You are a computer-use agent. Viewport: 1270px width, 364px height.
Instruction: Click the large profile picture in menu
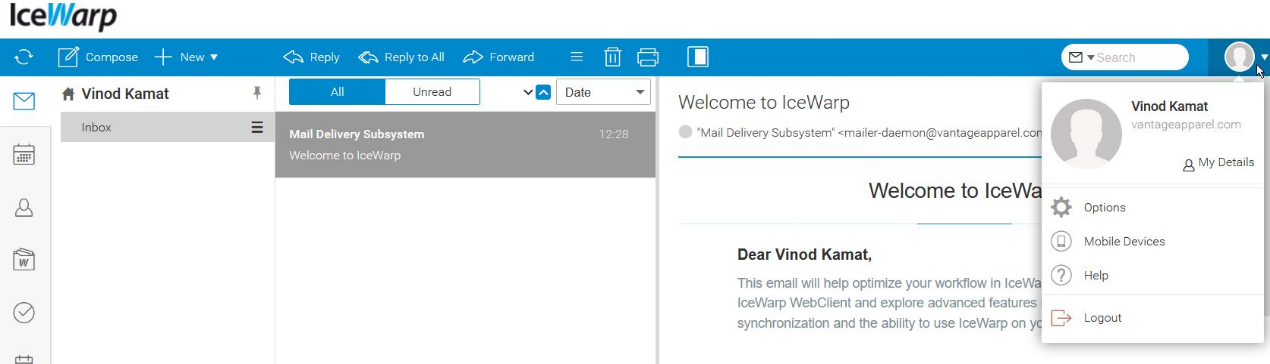coord(1086,134)
